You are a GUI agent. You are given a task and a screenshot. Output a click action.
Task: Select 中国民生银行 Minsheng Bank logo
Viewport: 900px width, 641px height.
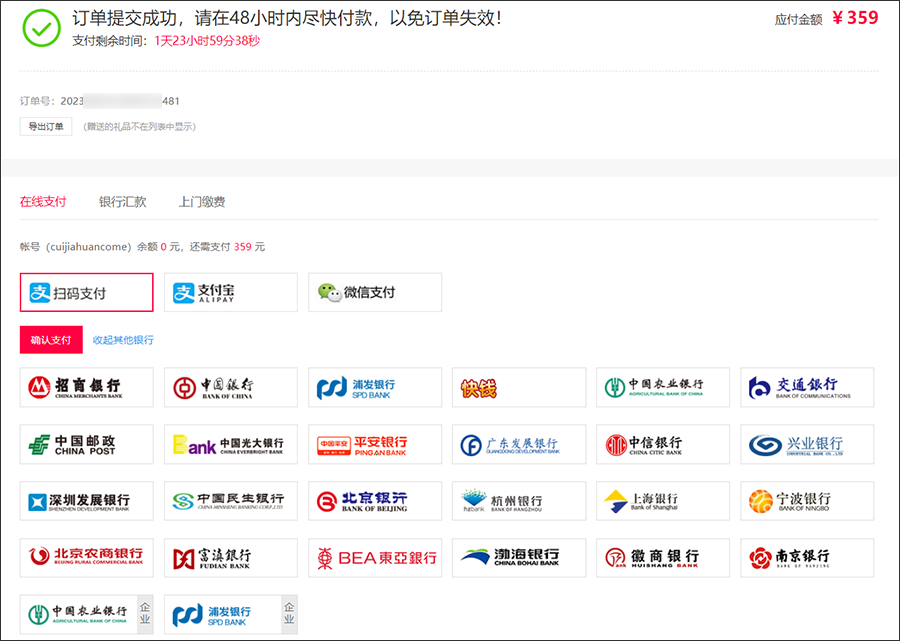[x=231, y=501]
